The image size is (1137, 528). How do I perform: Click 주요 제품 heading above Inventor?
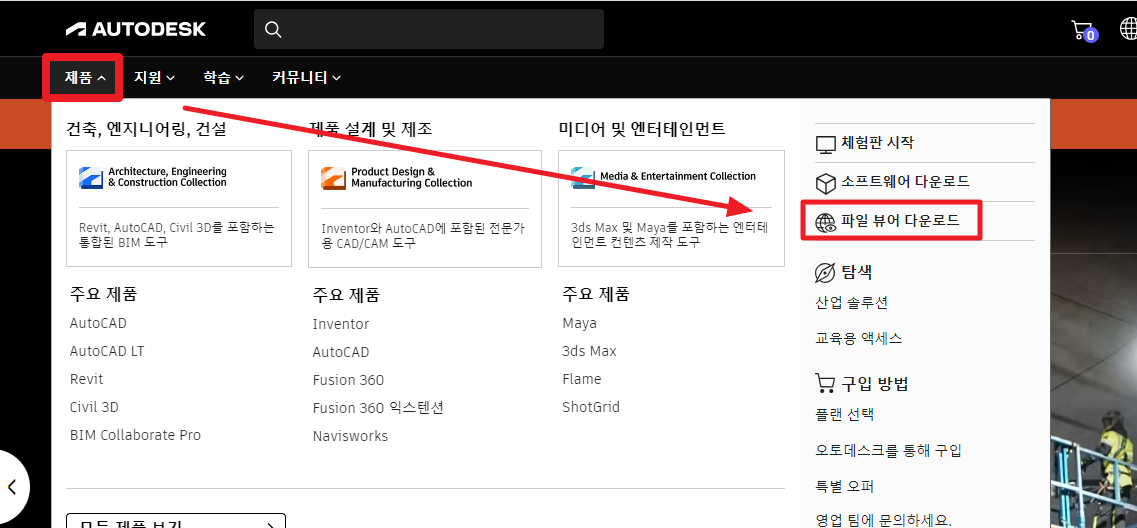click(346, 295)
